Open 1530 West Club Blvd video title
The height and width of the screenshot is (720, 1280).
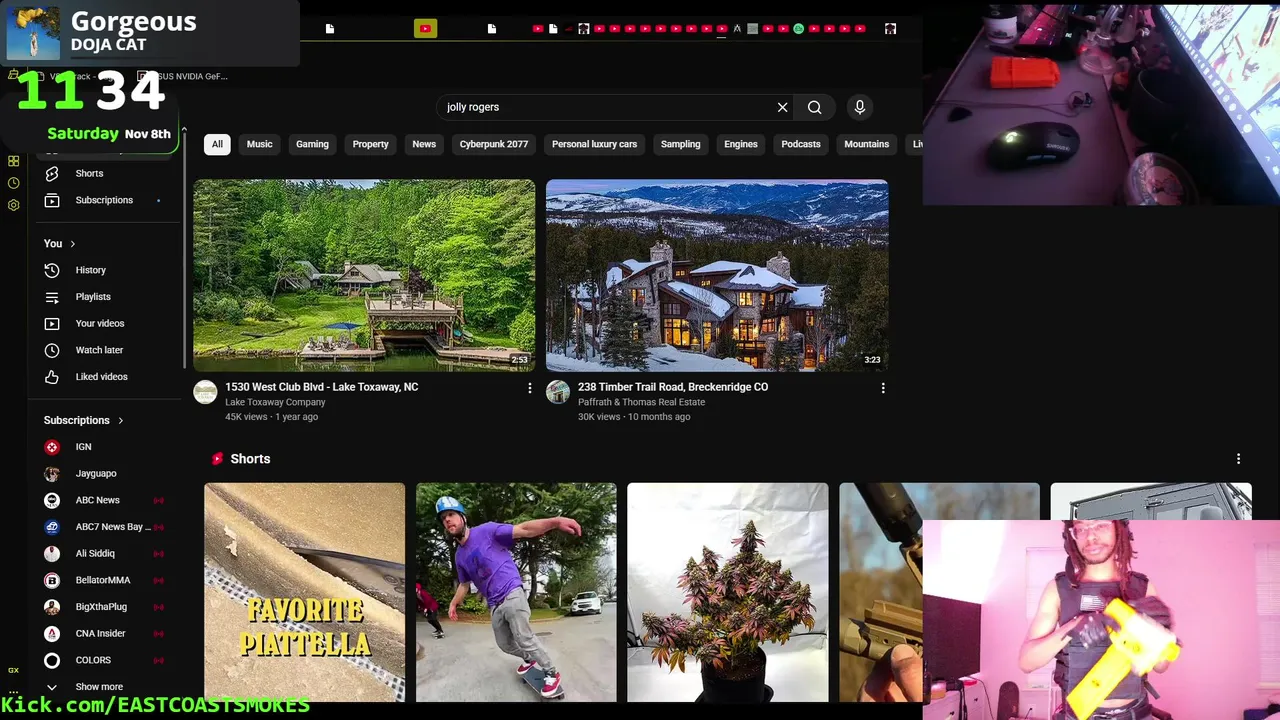point(321,387)
